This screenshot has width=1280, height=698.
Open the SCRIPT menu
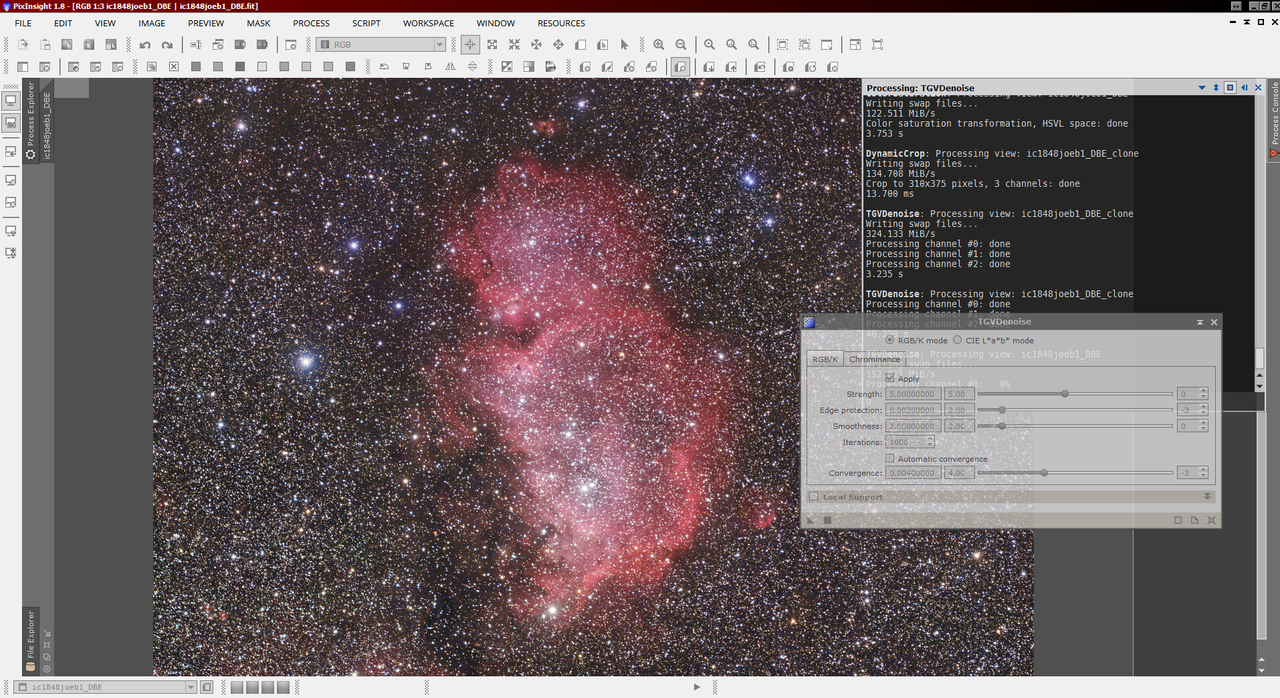[x=366, y=23]
